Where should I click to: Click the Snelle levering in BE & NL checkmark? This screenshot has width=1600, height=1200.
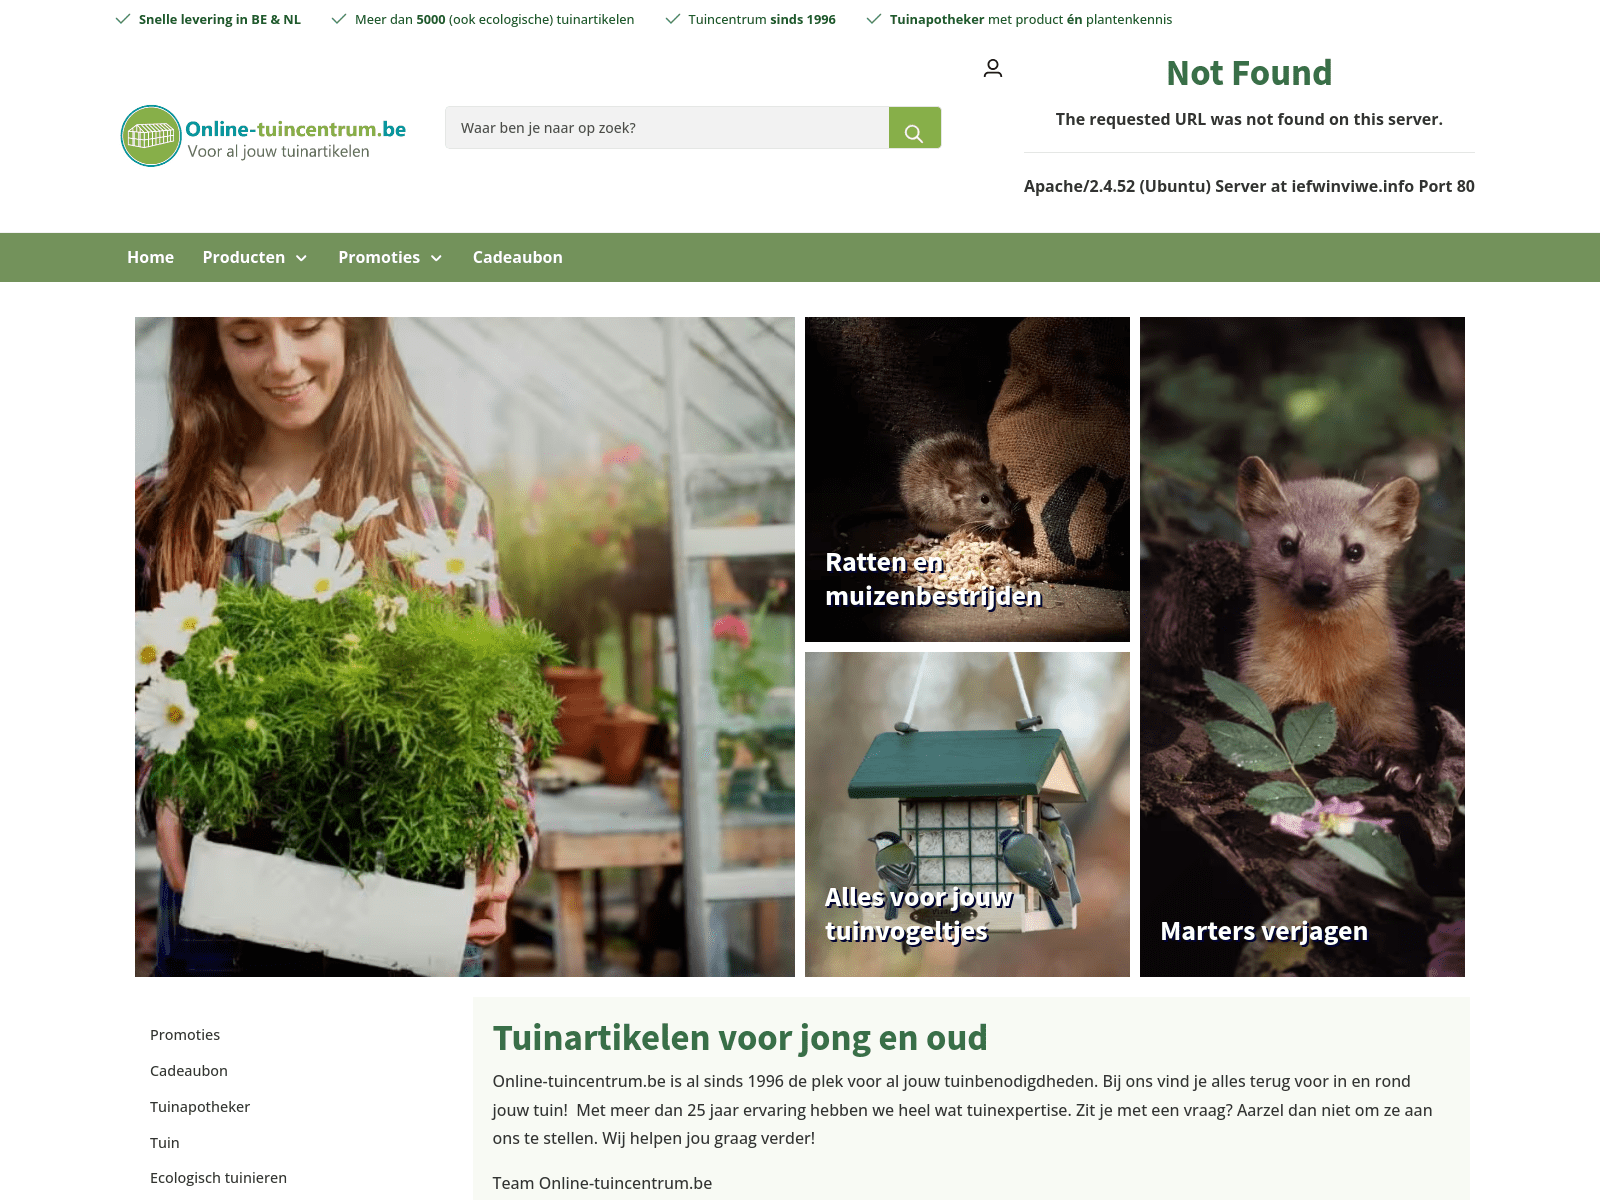(x=123, y=19)
